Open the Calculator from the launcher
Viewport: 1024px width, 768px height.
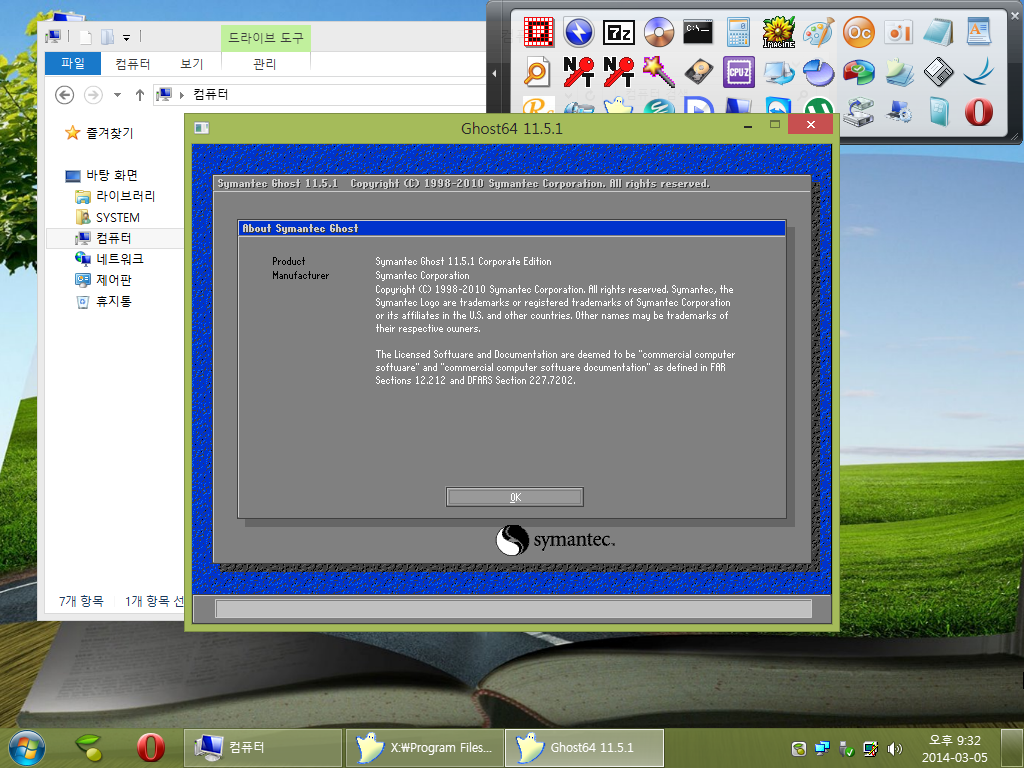738,32
